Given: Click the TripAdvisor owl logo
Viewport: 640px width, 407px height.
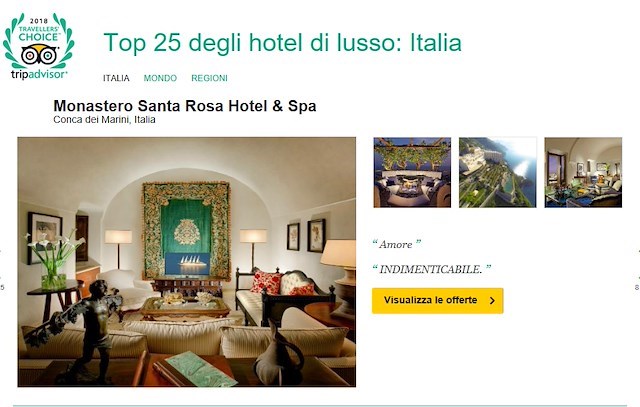Looking at the screenshot, I should [x=39, y=55].
